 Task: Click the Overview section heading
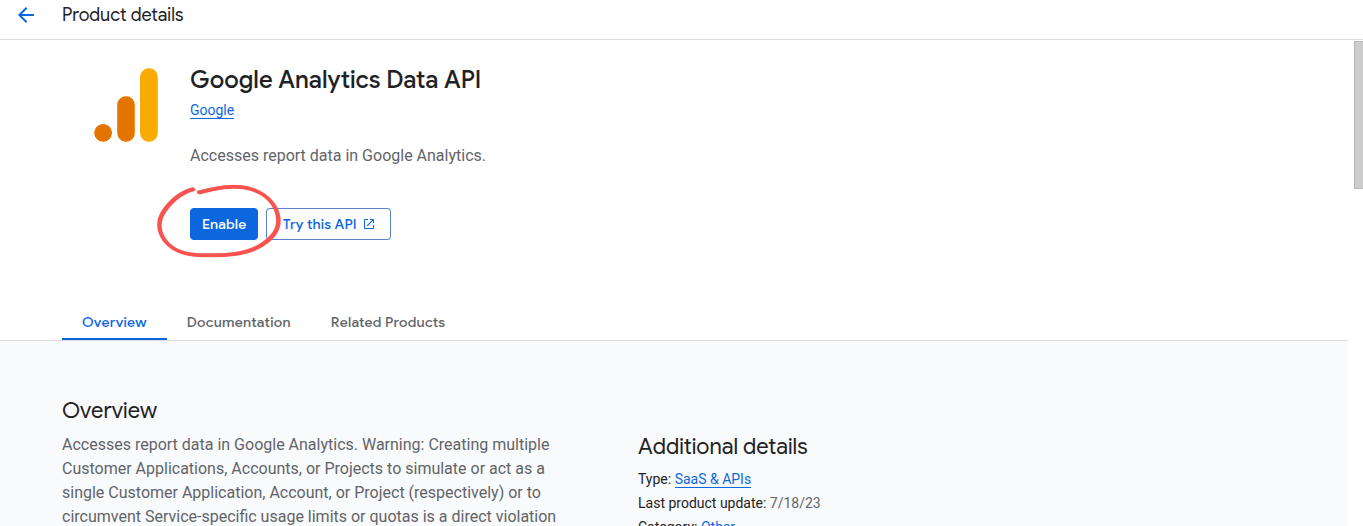click(110, 410)
